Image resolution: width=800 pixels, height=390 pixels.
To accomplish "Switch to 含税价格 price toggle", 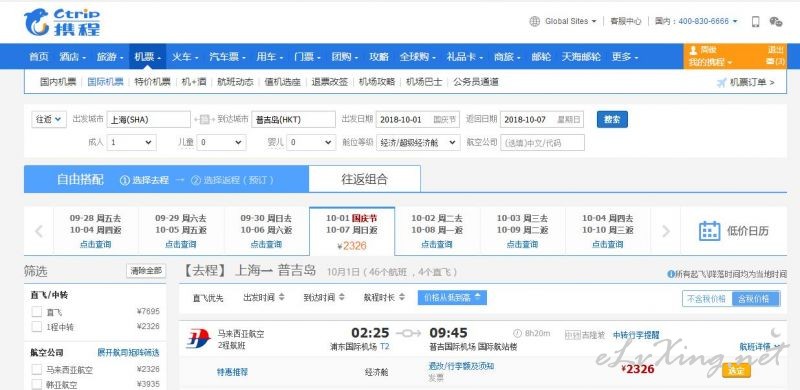I will 756,299.
